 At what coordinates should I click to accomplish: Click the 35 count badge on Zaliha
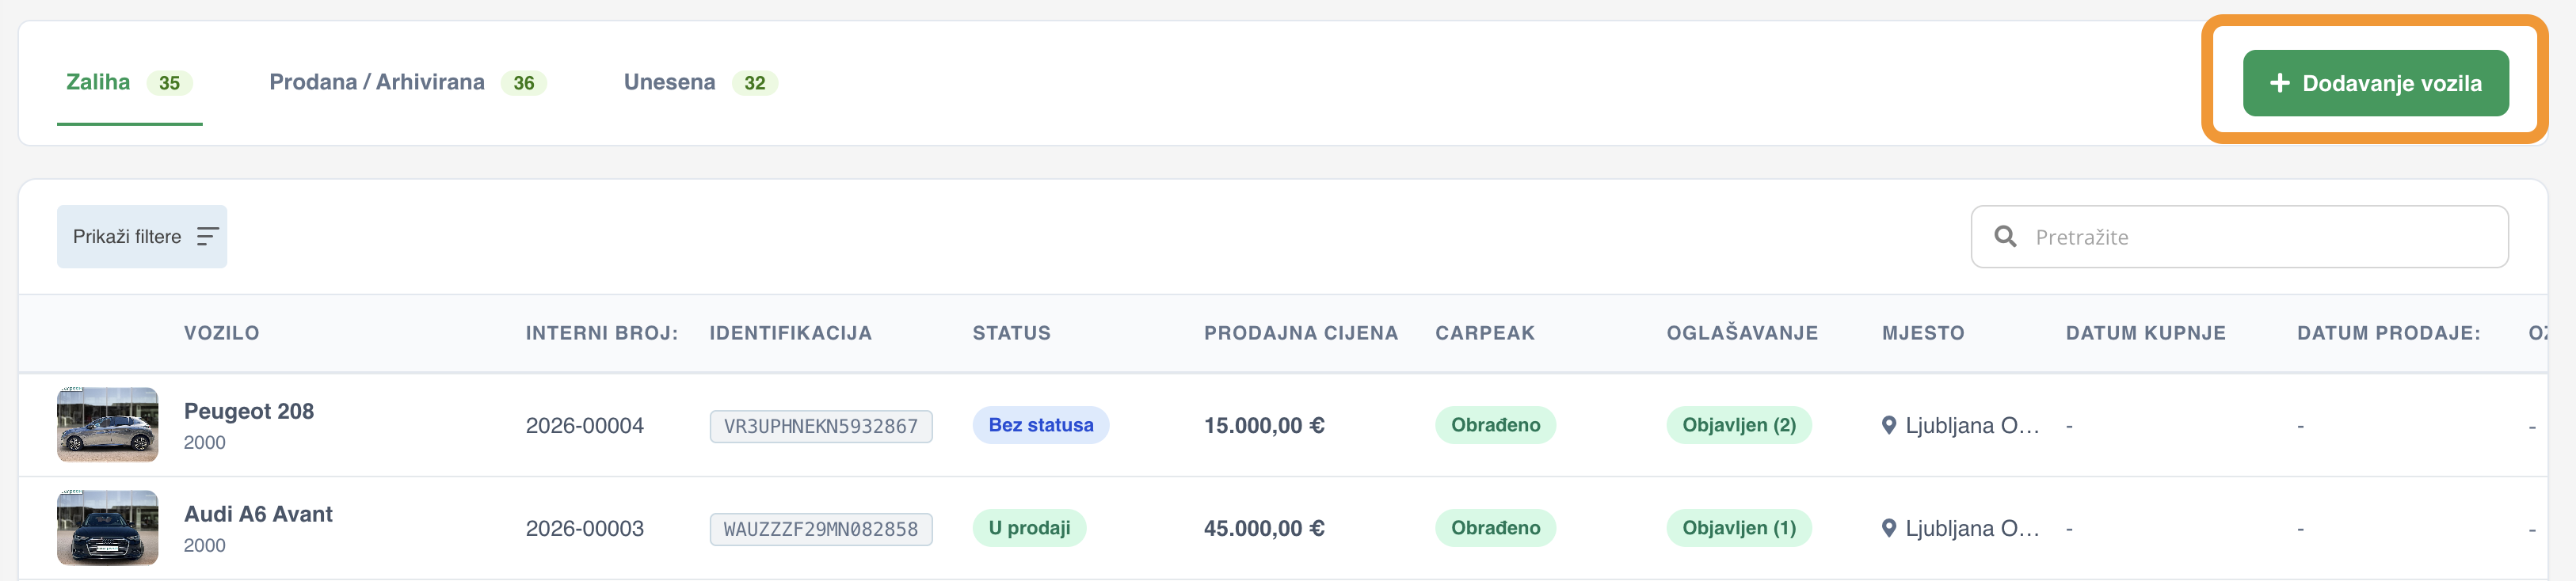point(170,83)
